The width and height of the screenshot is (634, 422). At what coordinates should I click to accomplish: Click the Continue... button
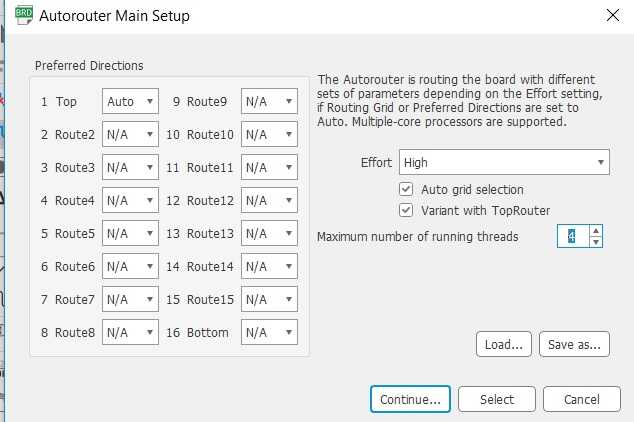[410, 399]
